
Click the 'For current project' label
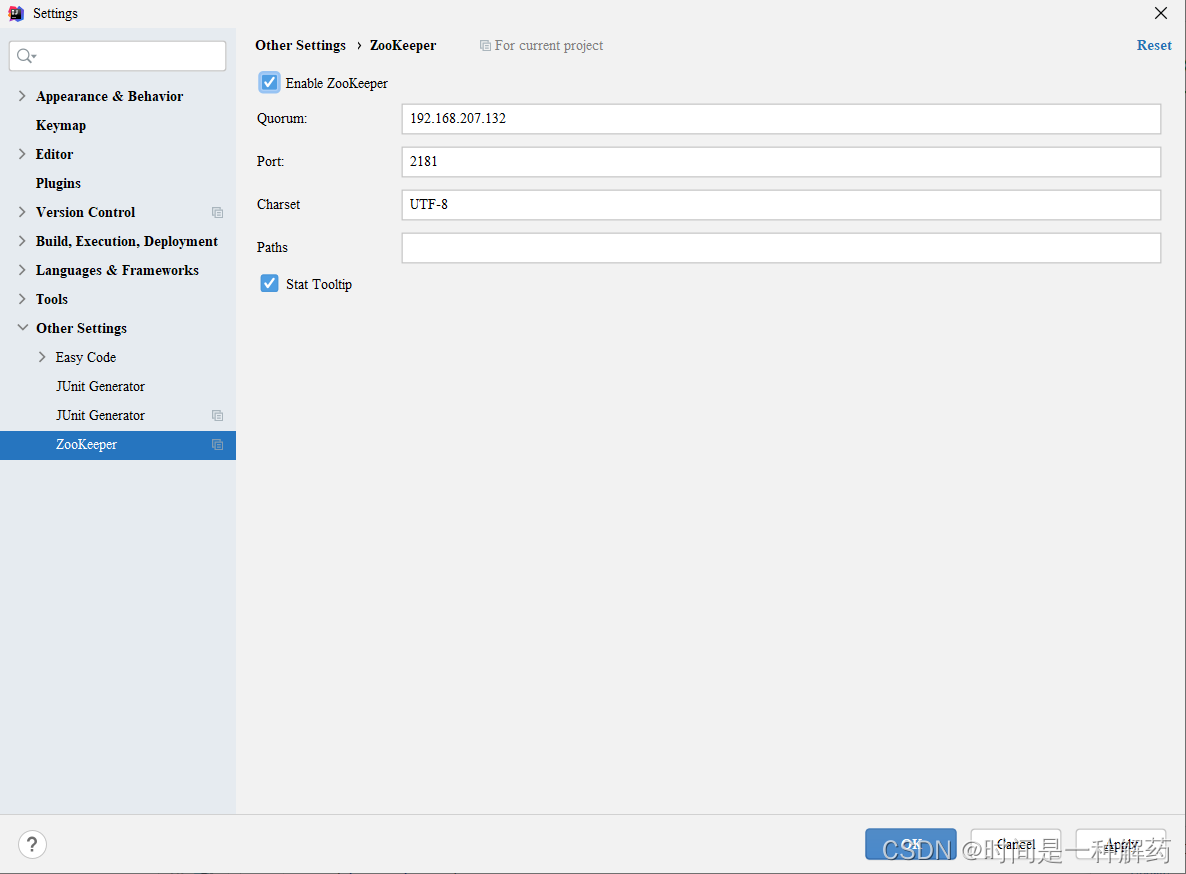point(548,45)
